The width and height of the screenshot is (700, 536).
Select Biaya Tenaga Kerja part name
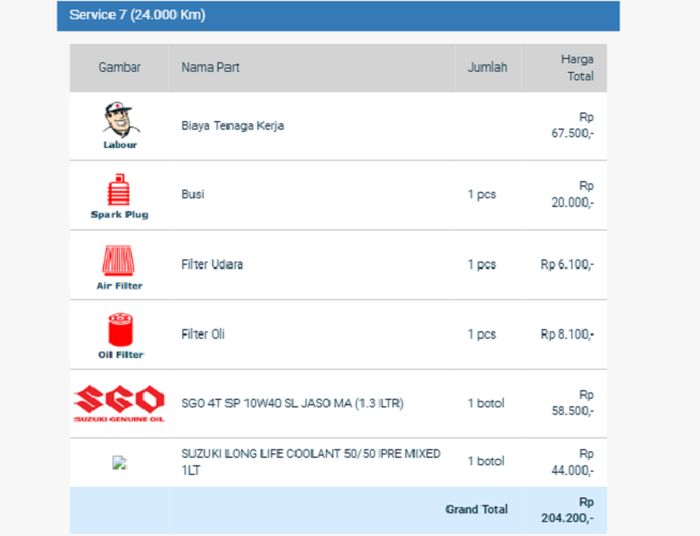click(x=232, y=126)
